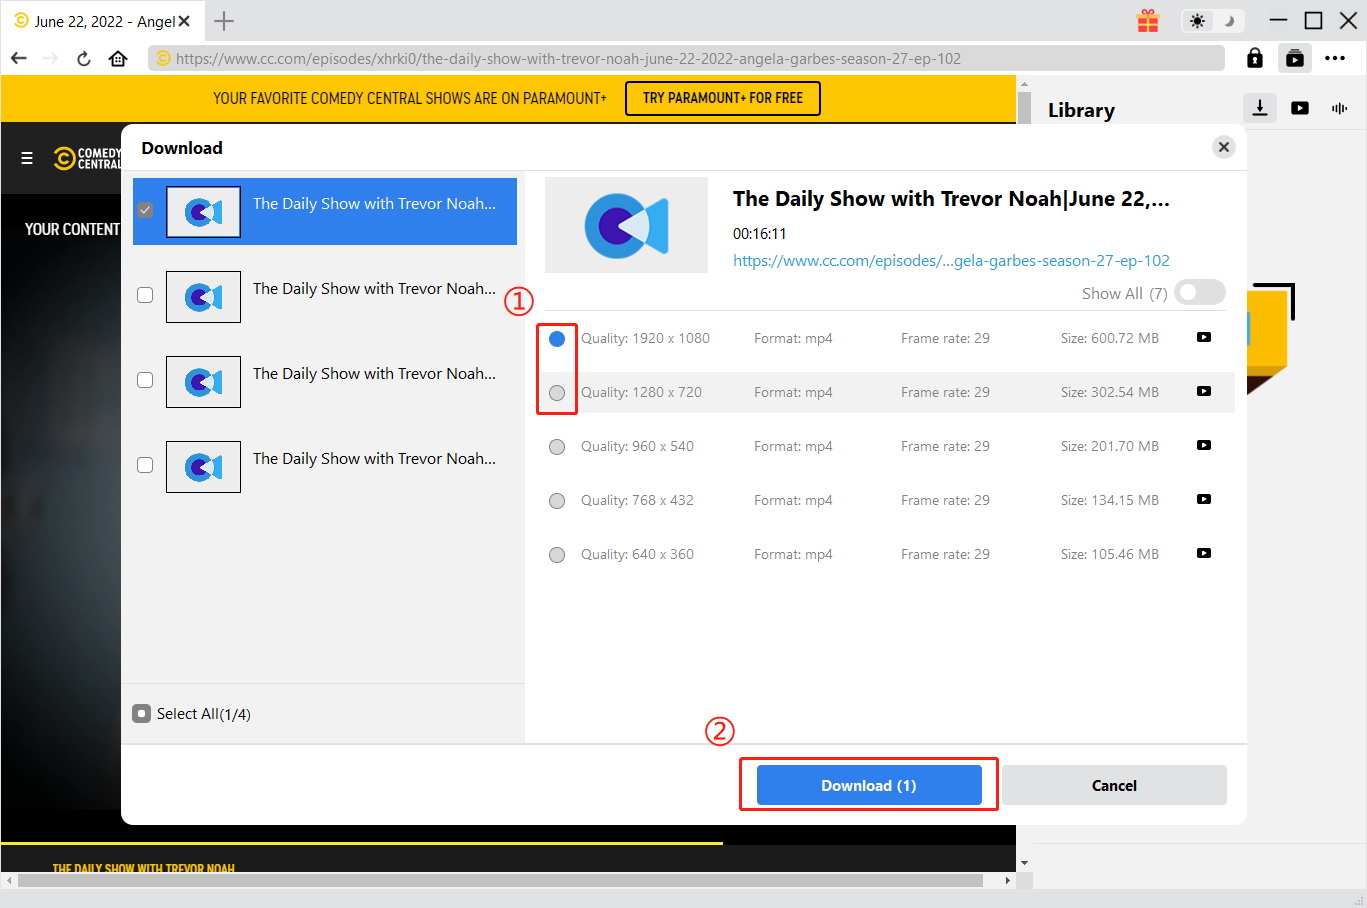The width and height of the screenshot is (1367, 908).
Task: Click the address bar URL field
Action: tap(686, 58)
